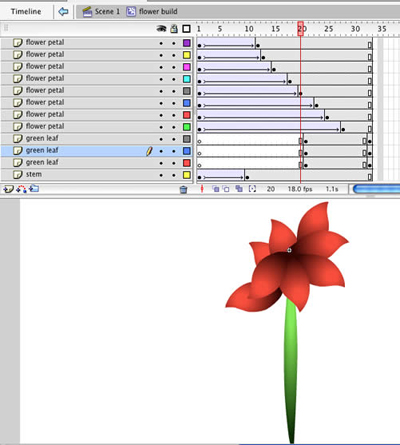Click the Center Frame icon

click(x=202, y=189)
